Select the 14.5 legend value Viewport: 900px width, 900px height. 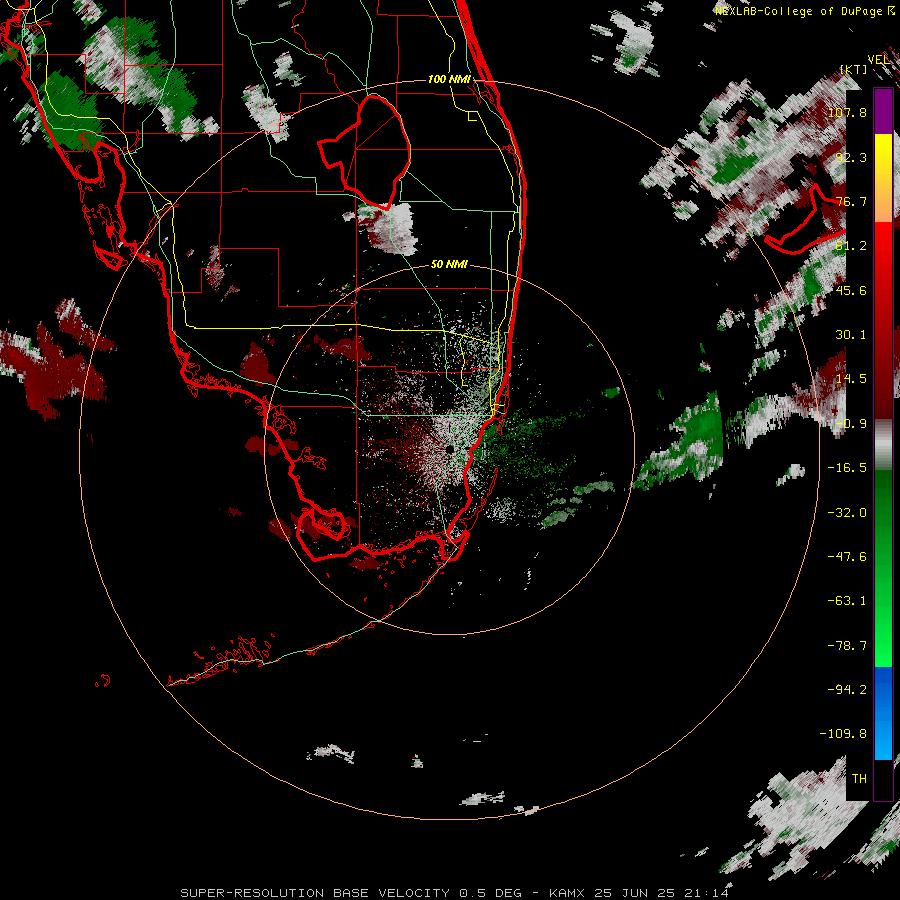pyautogui.click(x=851, y=379)
